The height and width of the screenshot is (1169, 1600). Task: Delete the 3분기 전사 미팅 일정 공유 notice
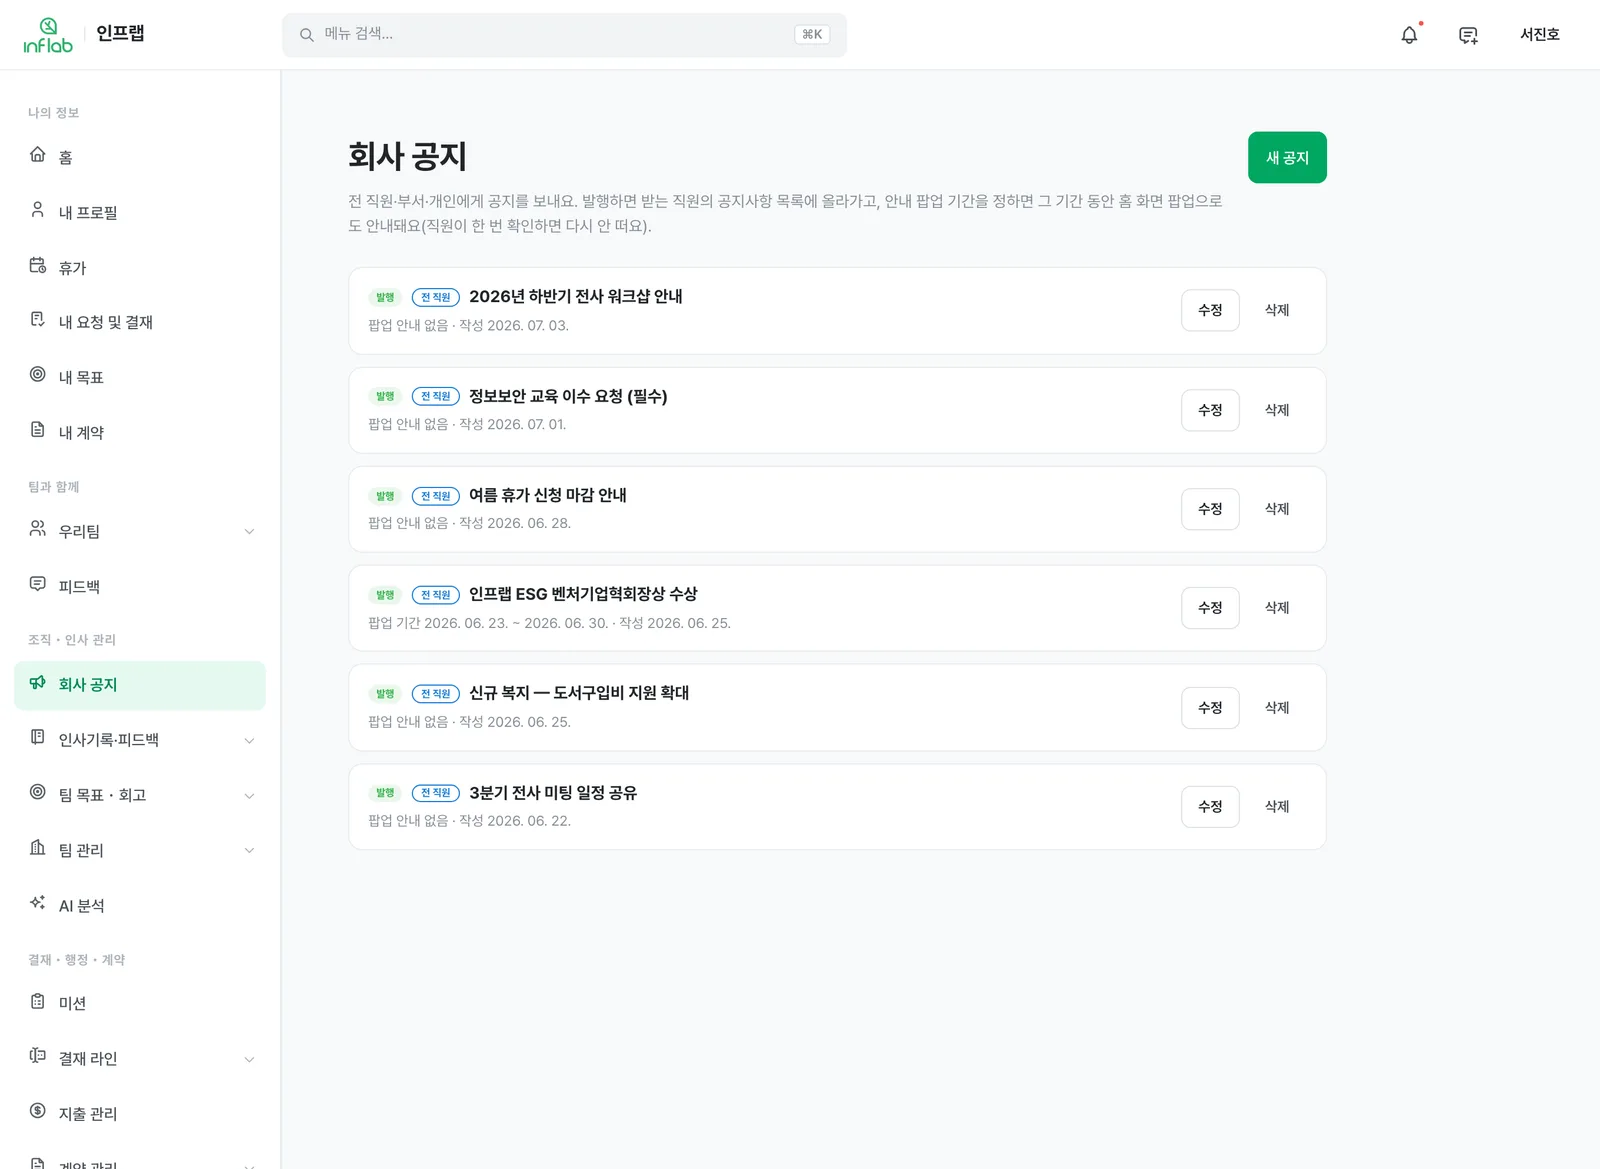(x=1277, y=807)
